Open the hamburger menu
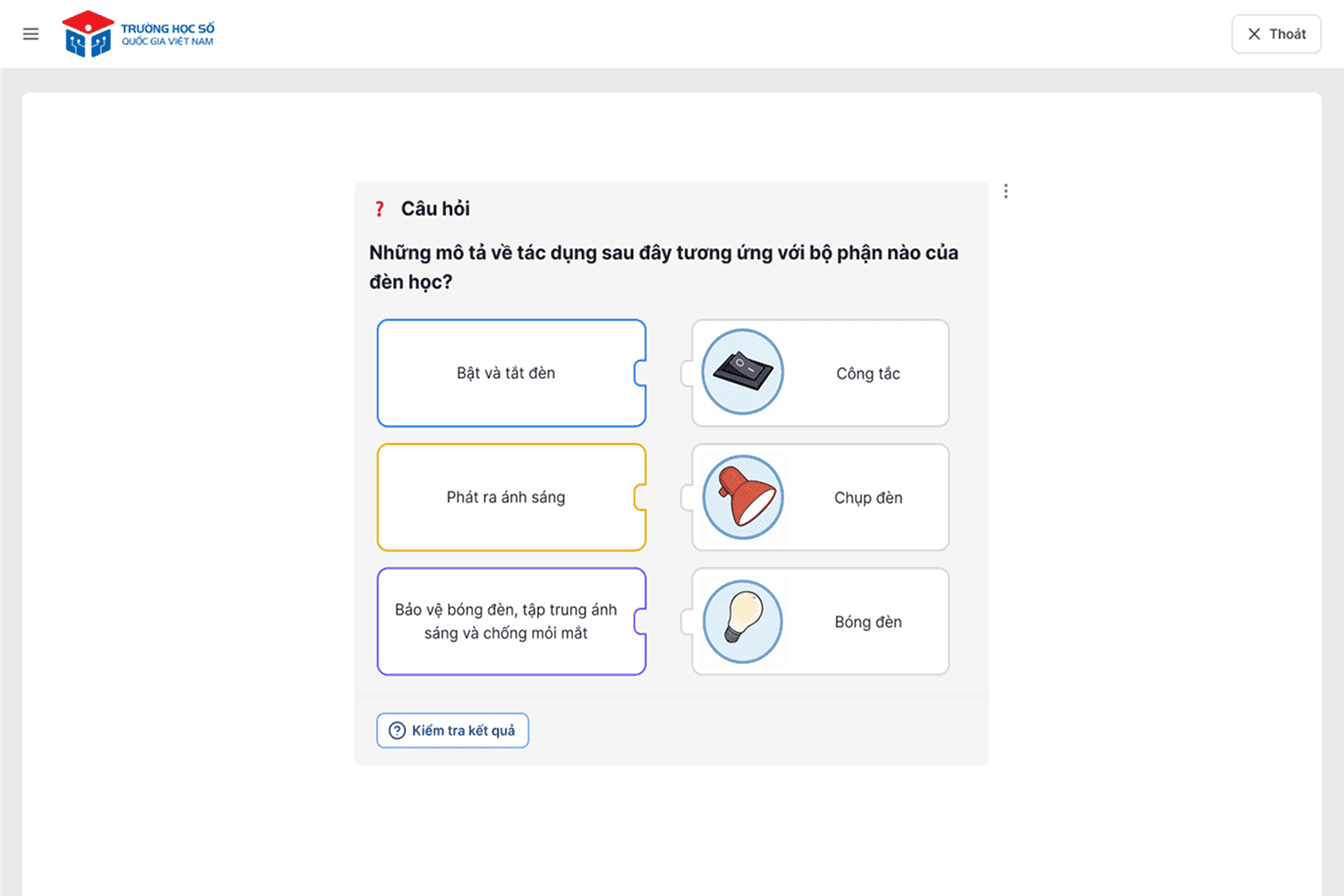Viewport: 1344px width, 896px height. tap(31, 34)
